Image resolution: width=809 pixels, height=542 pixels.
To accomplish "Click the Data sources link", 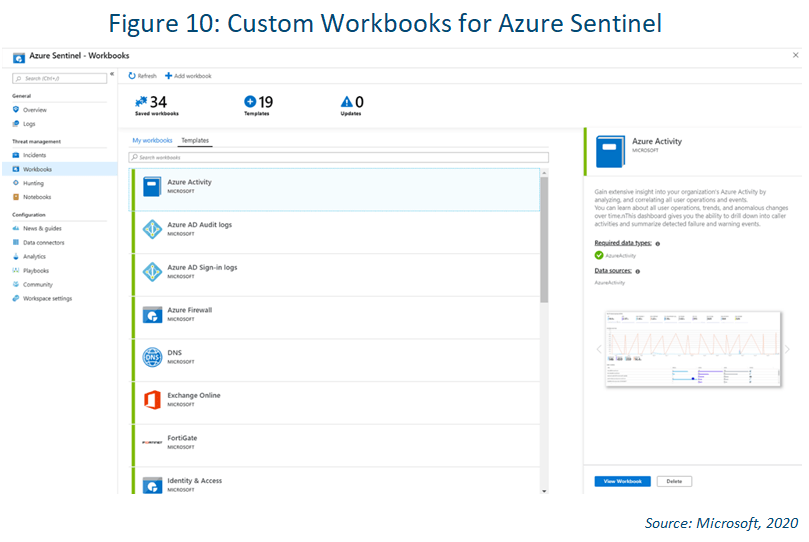I will click(x=613, y=271).
